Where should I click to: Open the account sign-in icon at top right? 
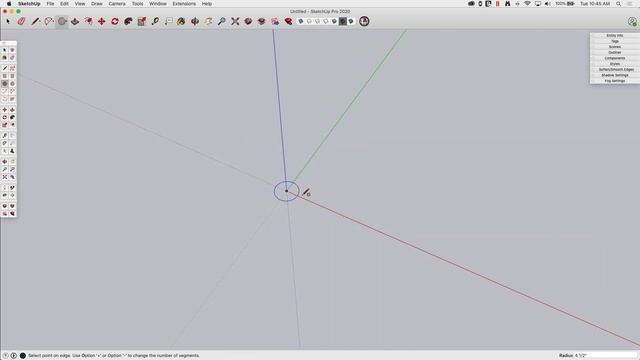point(632,21)
